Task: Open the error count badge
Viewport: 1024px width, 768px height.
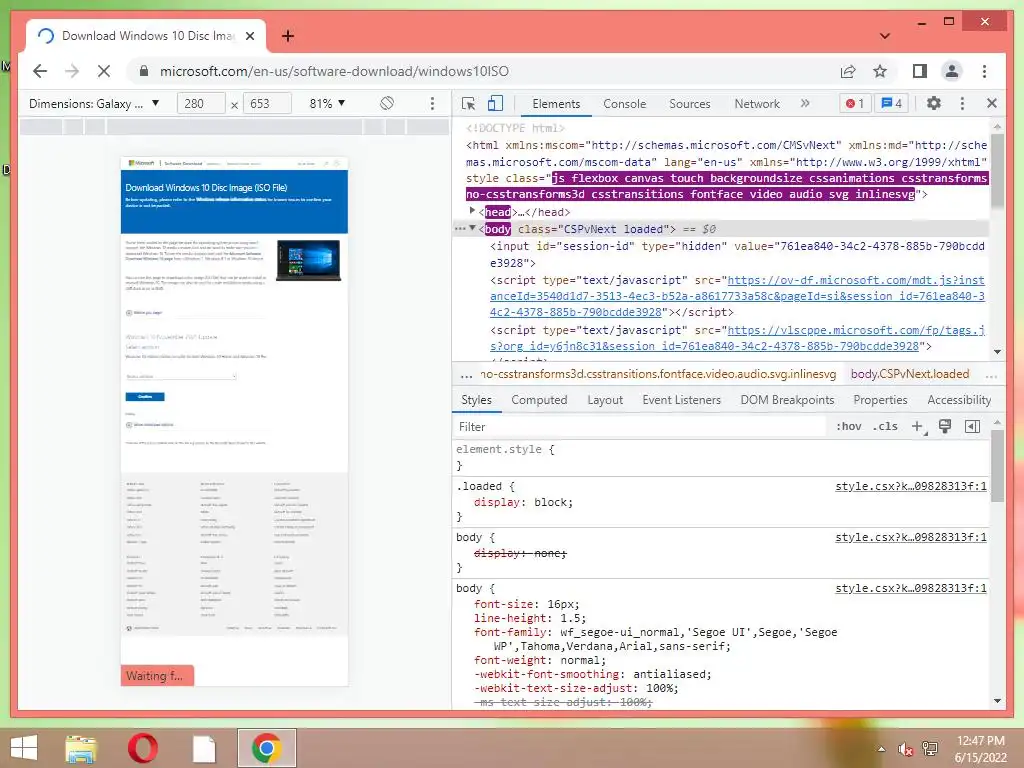Action: click(x=855, y=103)
